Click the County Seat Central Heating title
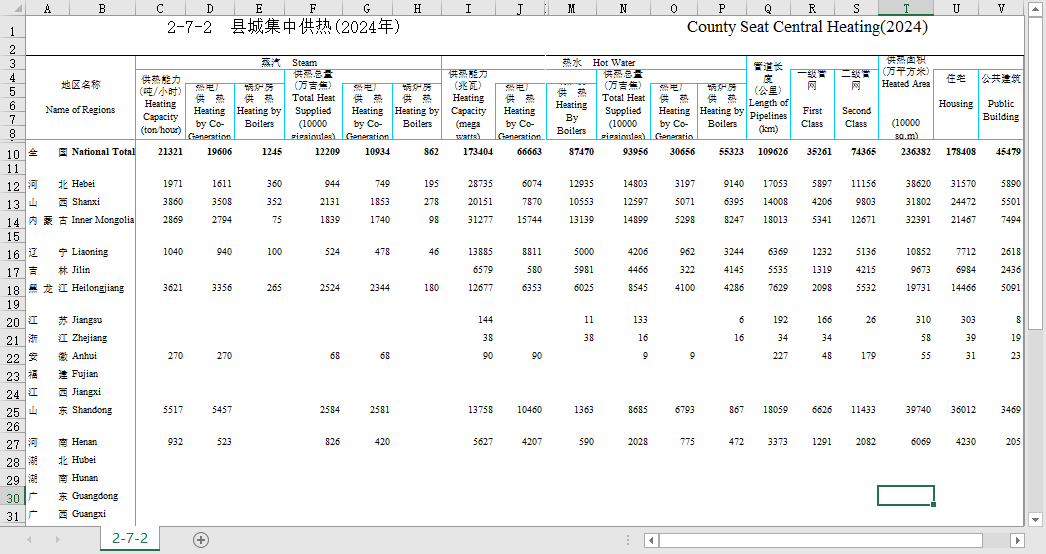Image resolution: width=1046 pixels, height=554 pixels. click(806, 27)
